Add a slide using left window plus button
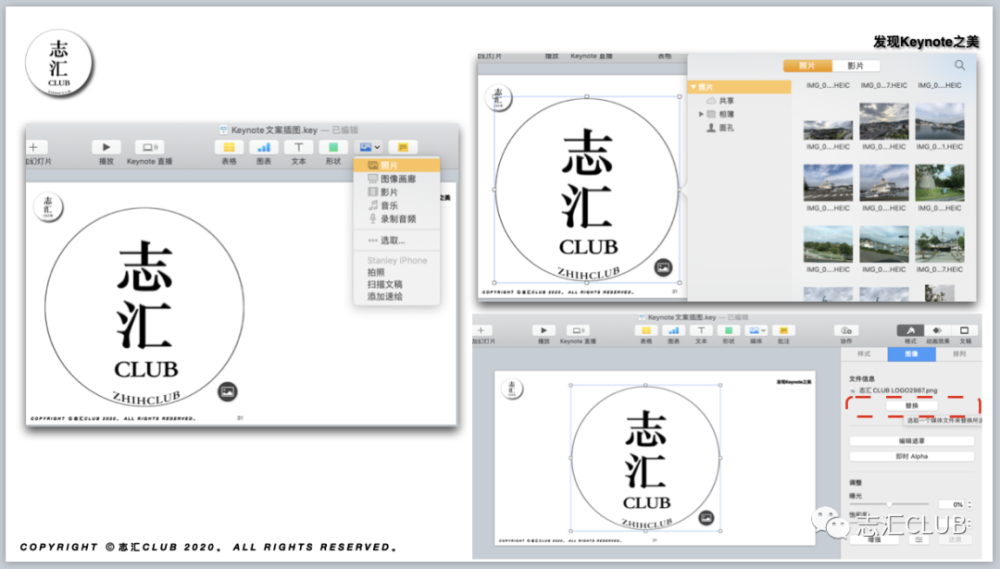The height and width of the screenshot is (569, 1000). tap(34, 147)
